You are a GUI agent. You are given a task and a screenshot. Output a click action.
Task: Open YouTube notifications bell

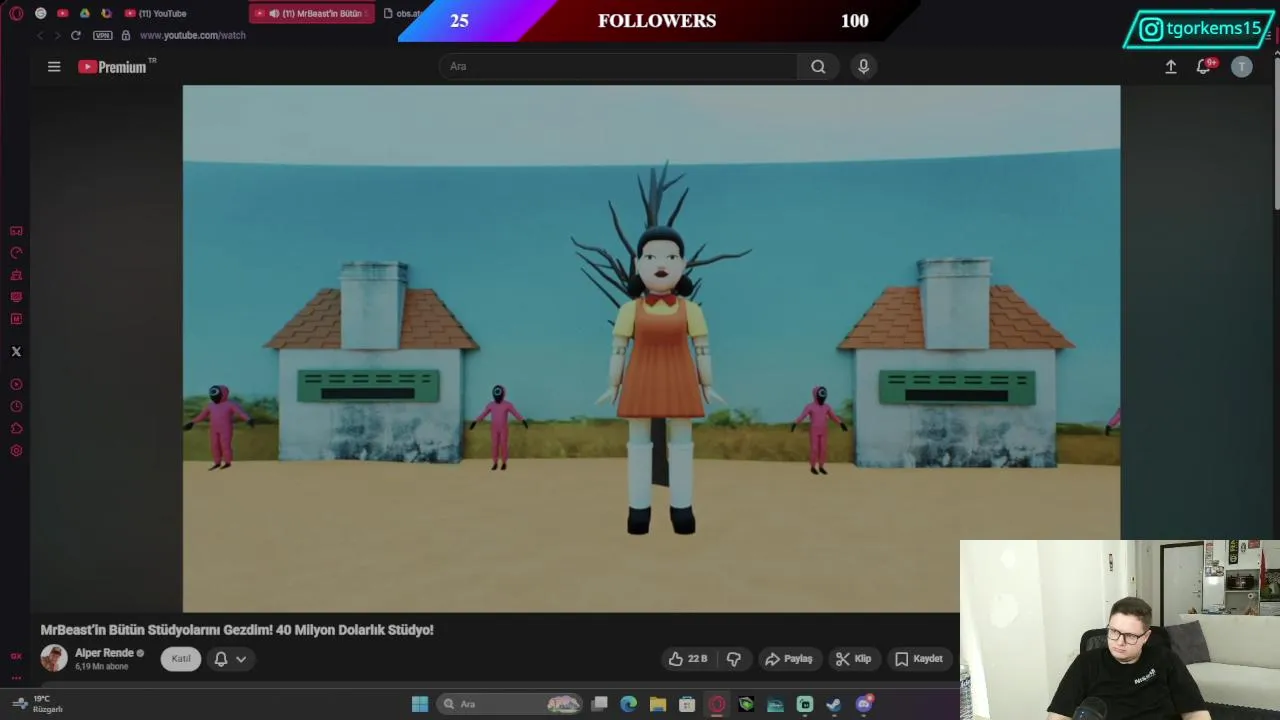point(1204,66)
